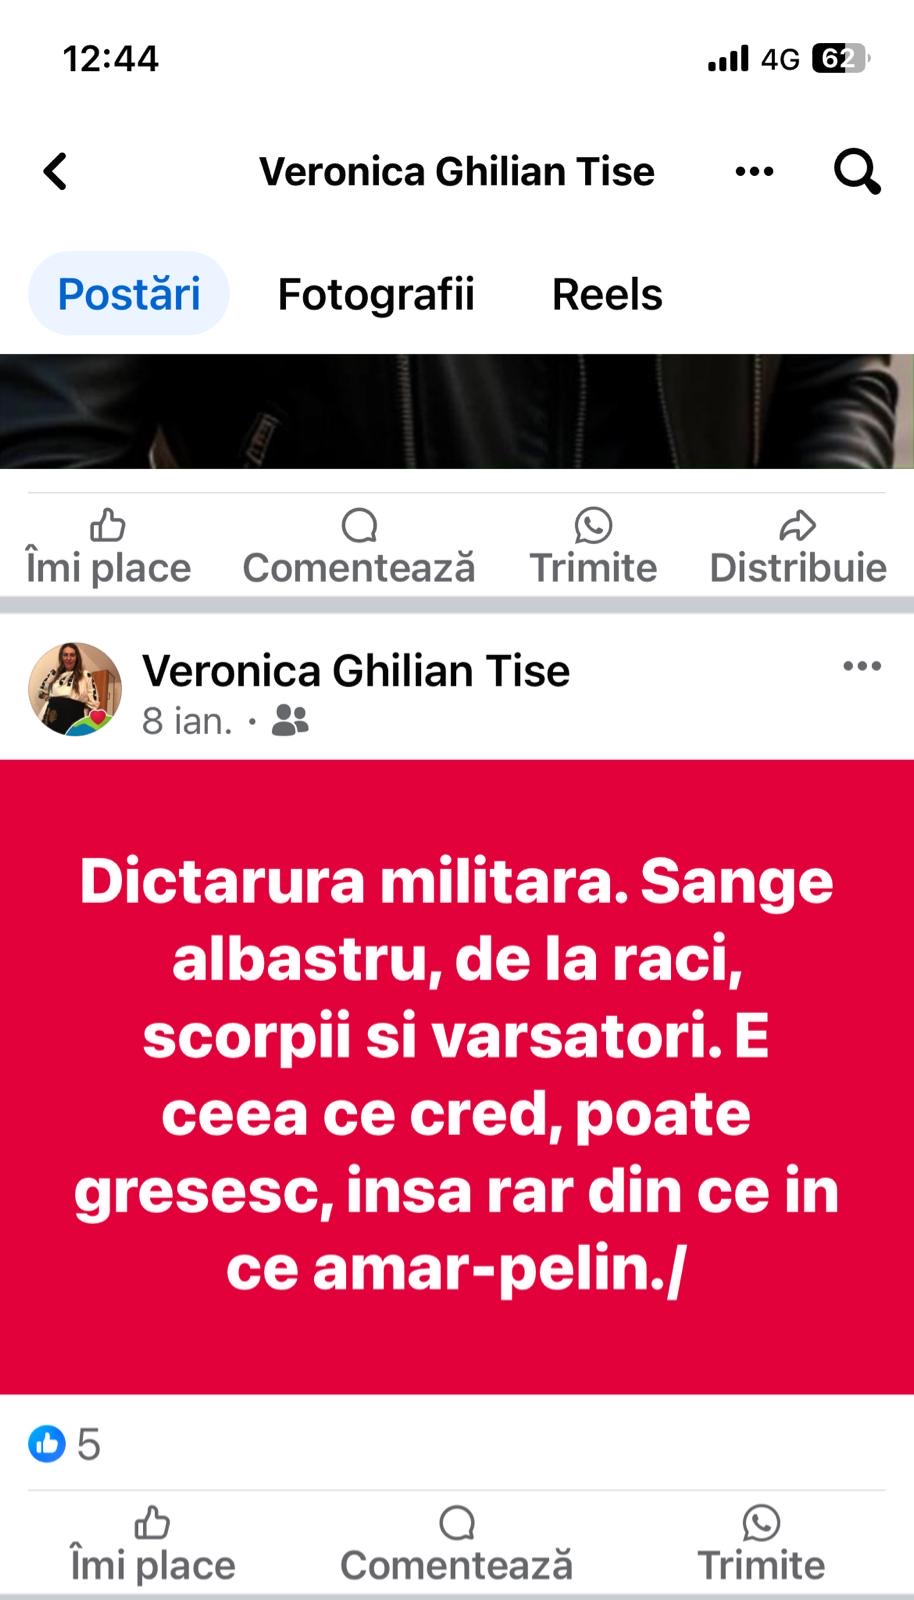Open options menu on the 8 ian. post
This screenshot has width=914, height=1600.
(862, 666)
